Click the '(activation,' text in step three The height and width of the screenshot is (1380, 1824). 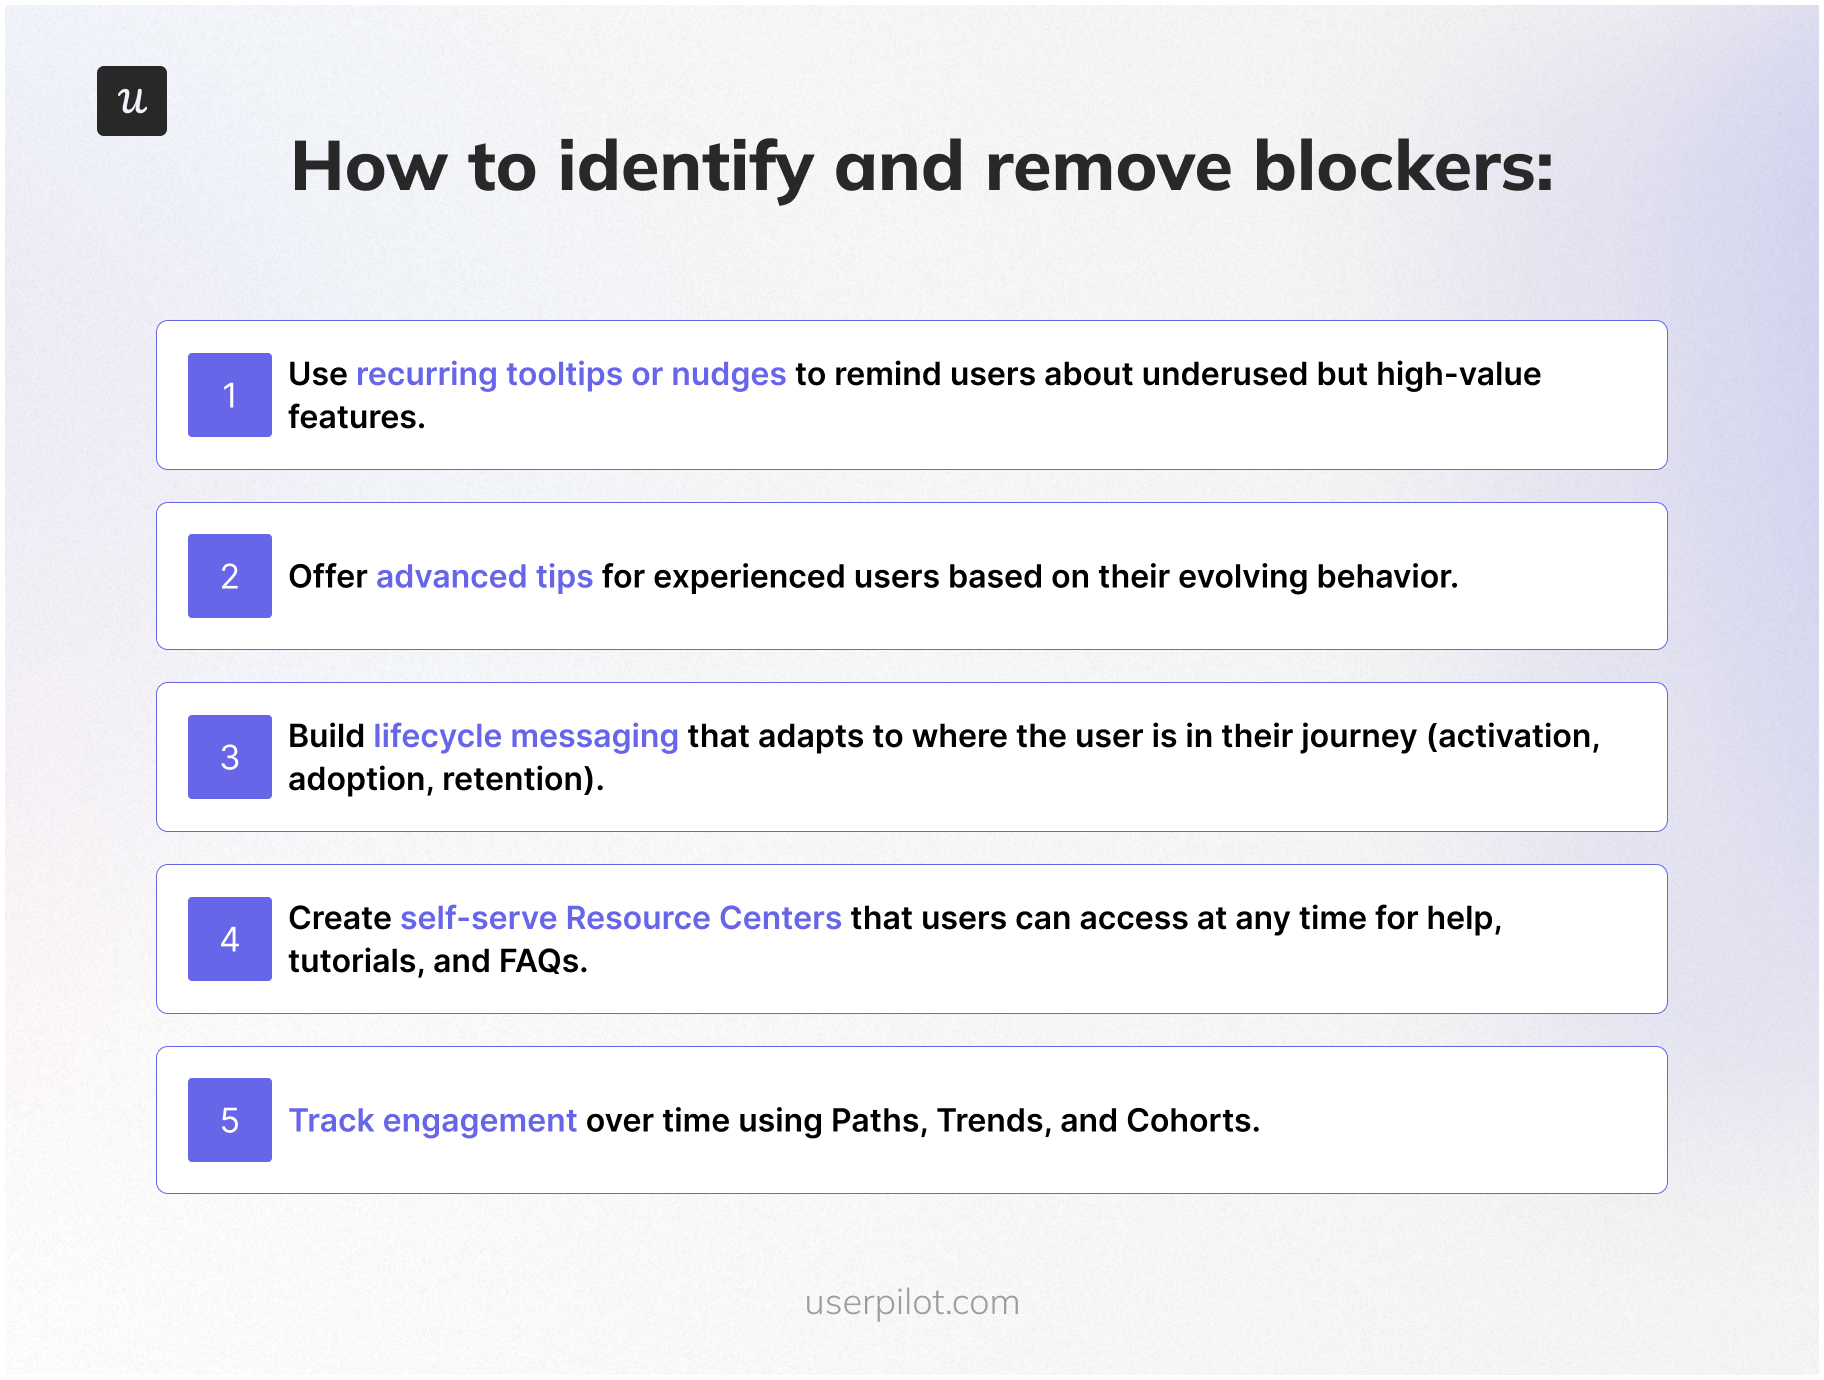click(1512, 736)
